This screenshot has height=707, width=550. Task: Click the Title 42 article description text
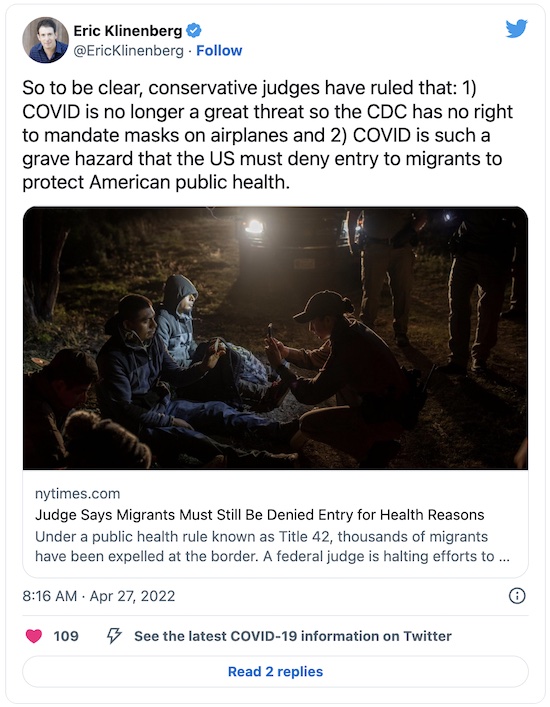(x=272, y=546)
